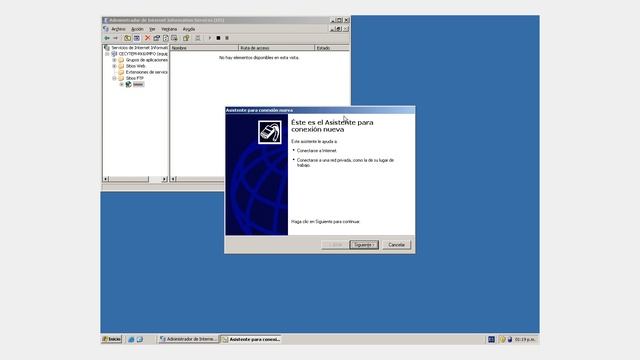Click the taskbar clock
This screenshot has height=360, width=640.
point(525,339)
